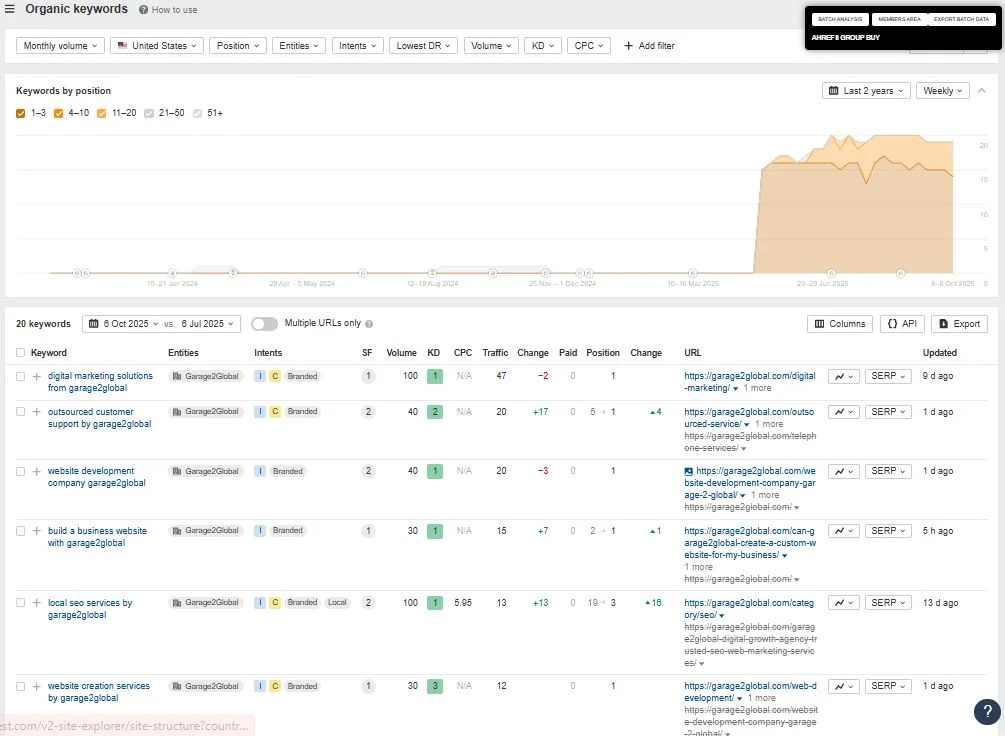The width and height of the screenshot is (1005, 736).
Task: Toggle the 4–10 position checkbox
Action: point(58,113)
